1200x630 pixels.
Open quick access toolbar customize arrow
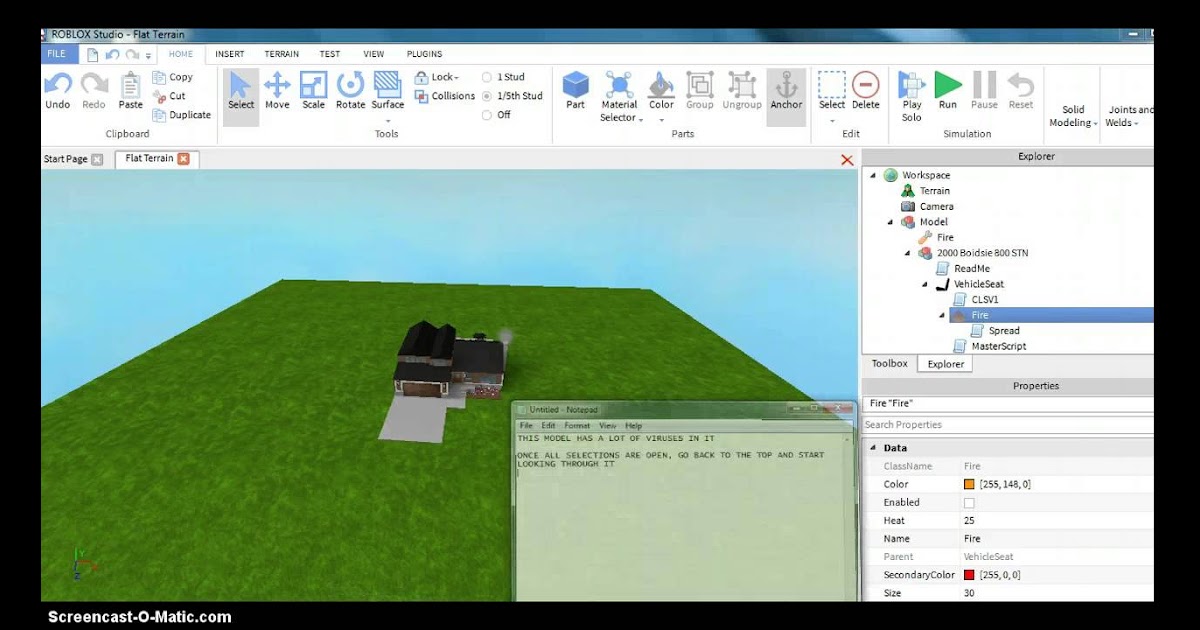(x=149, y=55)
